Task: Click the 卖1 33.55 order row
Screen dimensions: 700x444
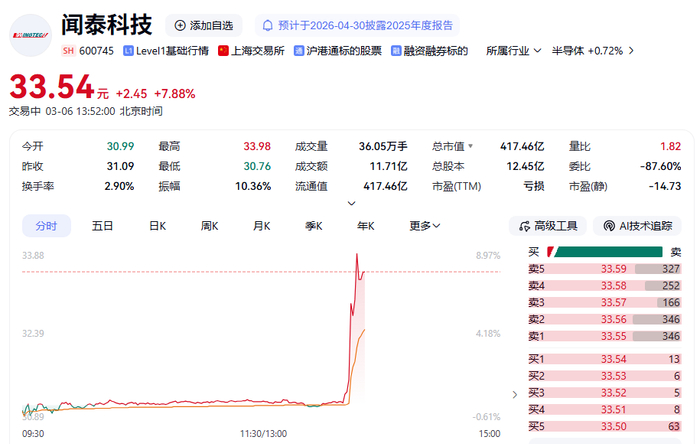Action: pyautogui.click(x=604, y=336)
